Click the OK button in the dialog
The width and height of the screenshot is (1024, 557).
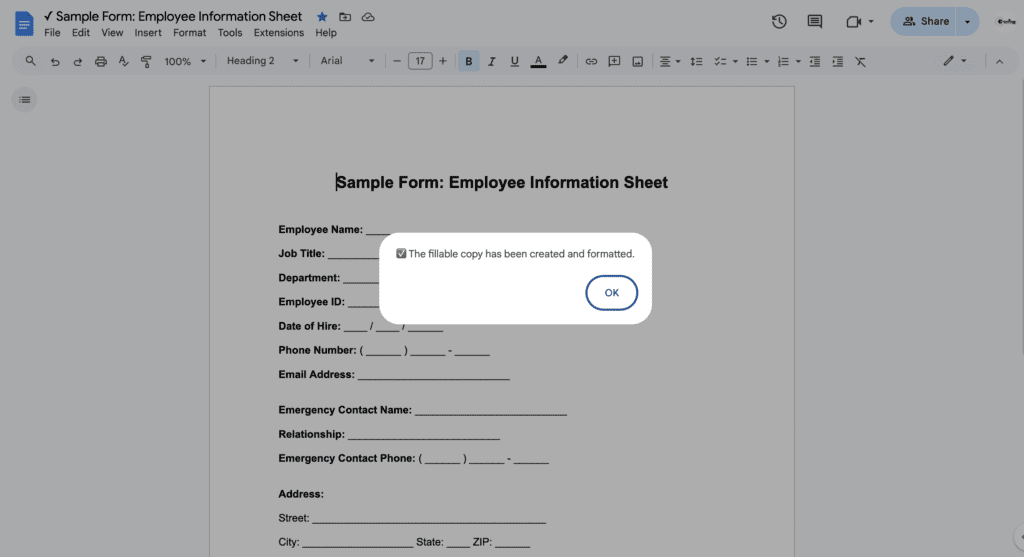tap(611, 293)
